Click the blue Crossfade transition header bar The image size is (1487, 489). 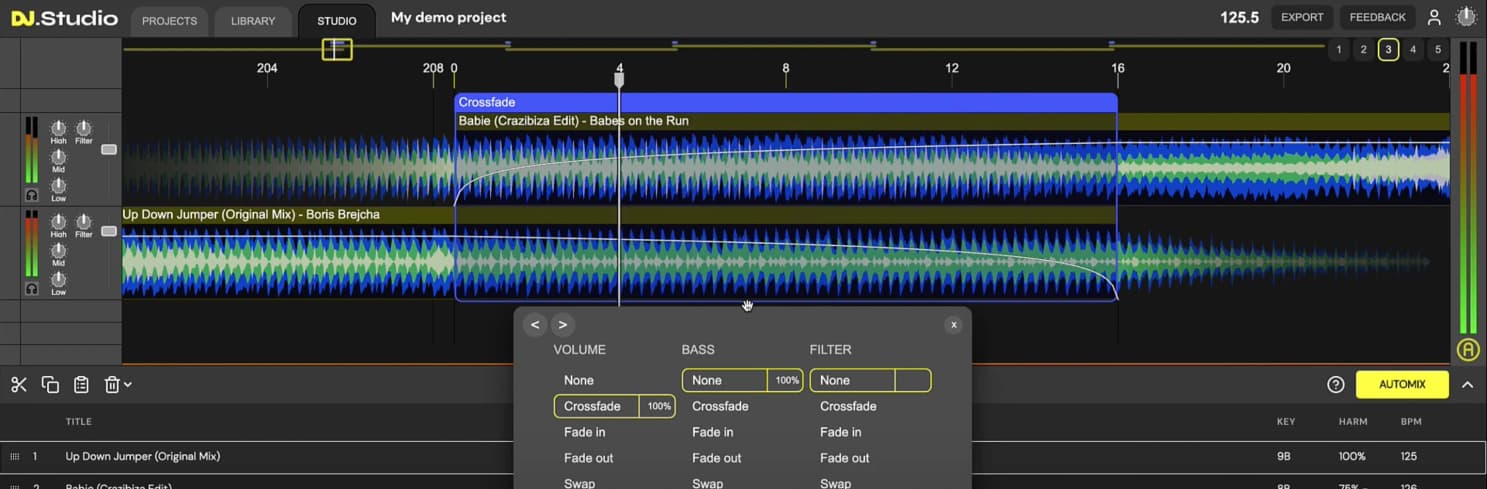(785, 102)
